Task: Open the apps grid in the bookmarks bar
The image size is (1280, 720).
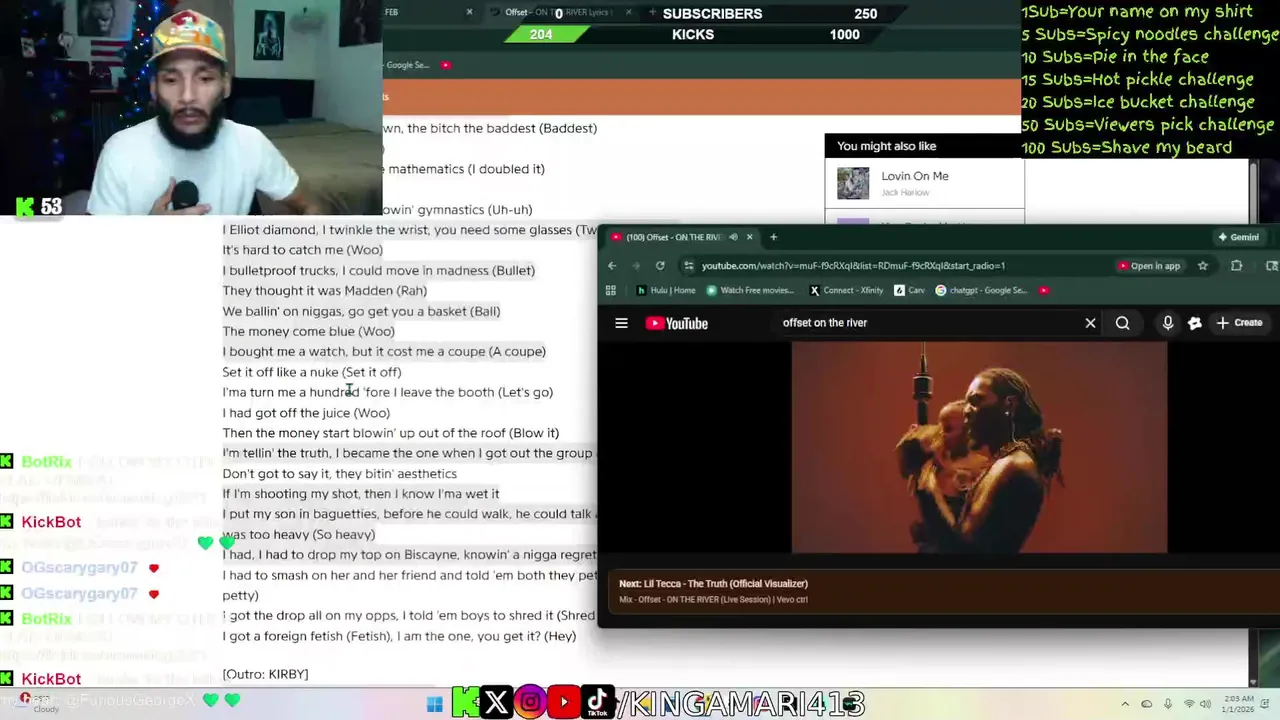Action: [x=611, y=290]
